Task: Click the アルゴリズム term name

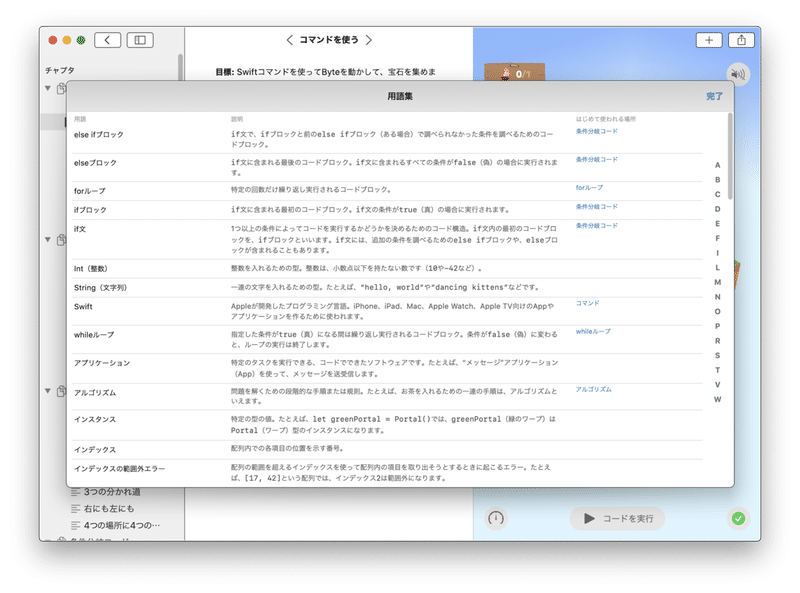Action: coord(95,392)
